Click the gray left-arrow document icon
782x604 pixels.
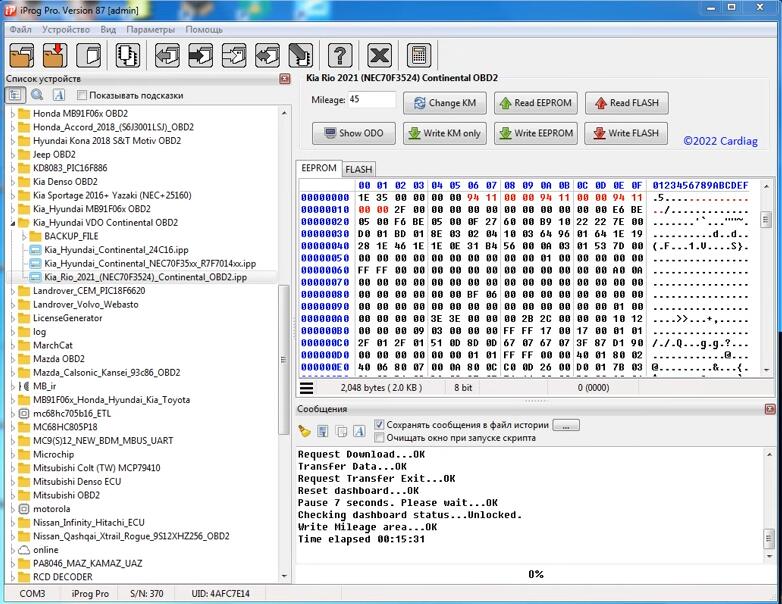167,55
